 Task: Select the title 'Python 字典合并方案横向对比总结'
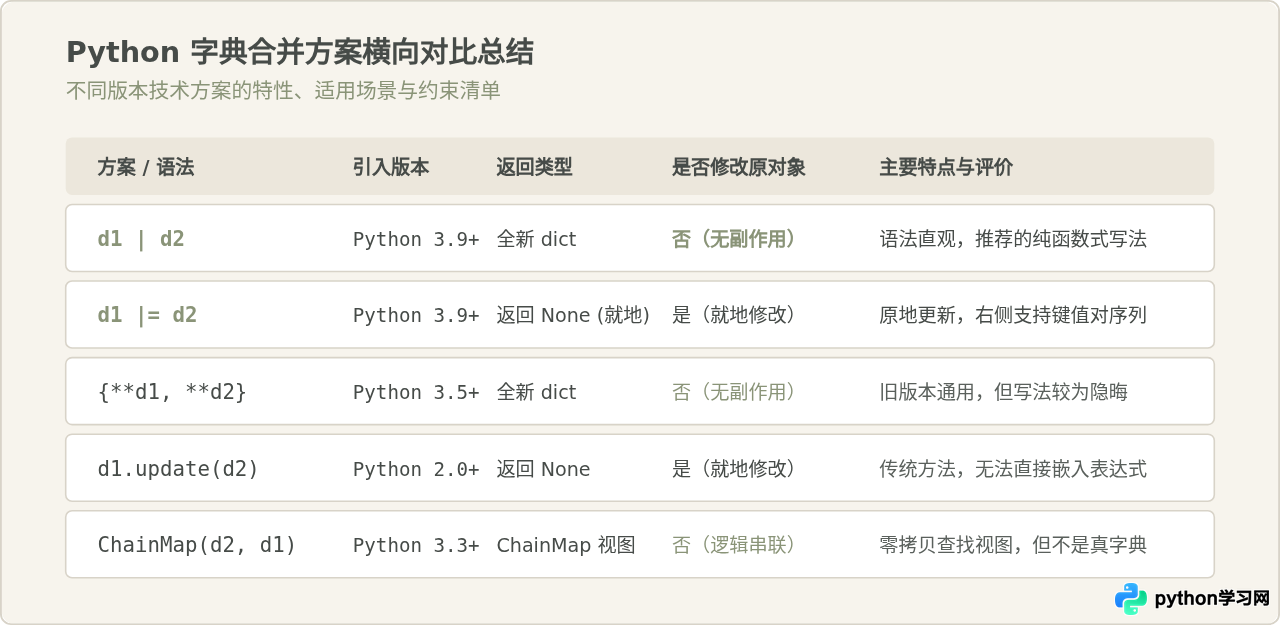(x=300, y=52)
